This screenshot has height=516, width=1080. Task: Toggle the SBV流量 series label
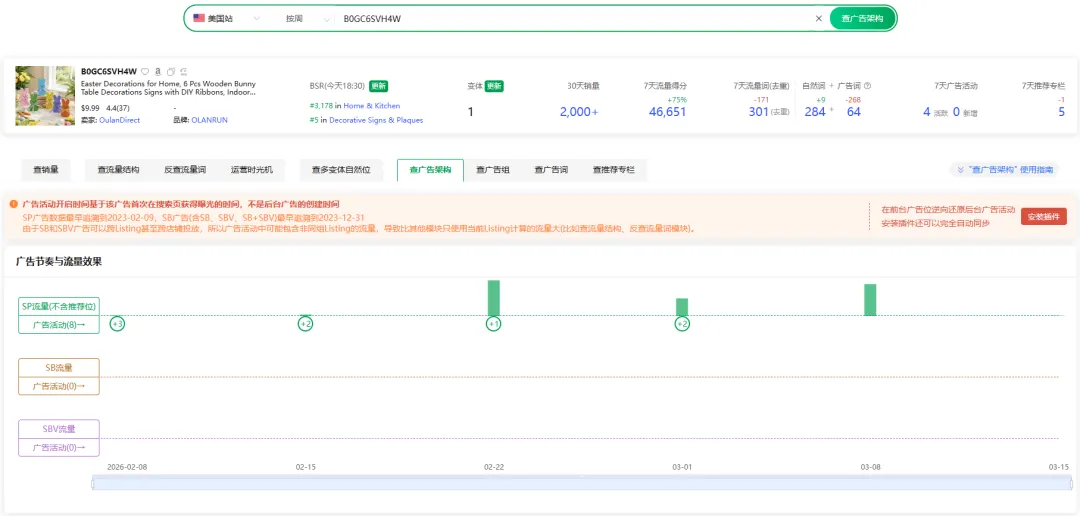coord(59,429)
